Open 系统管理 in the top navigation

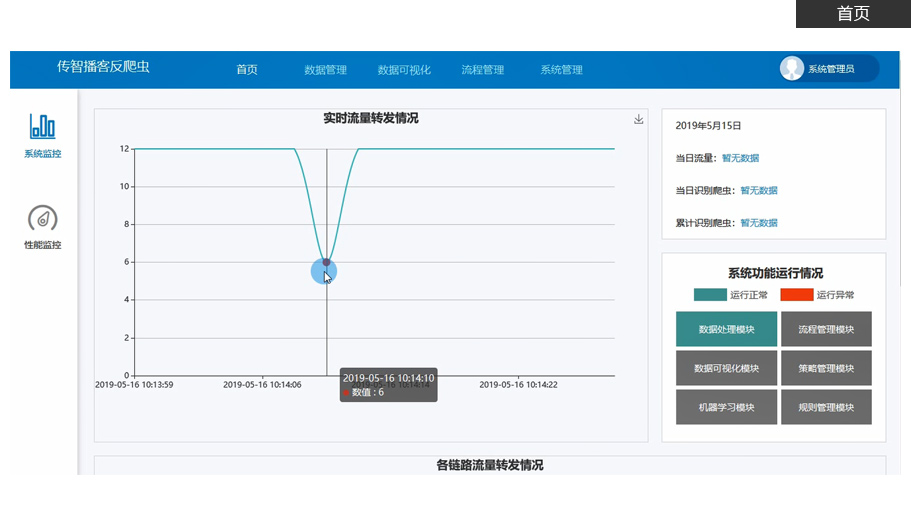pos(561,70)
